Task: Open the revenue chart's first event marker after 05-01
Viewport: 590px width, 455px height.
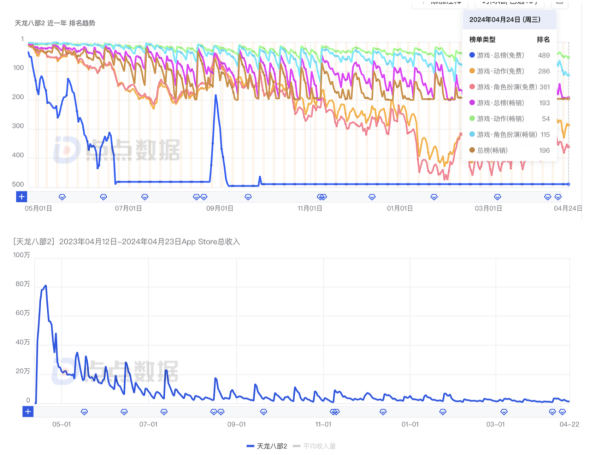Action: (84, 412)
